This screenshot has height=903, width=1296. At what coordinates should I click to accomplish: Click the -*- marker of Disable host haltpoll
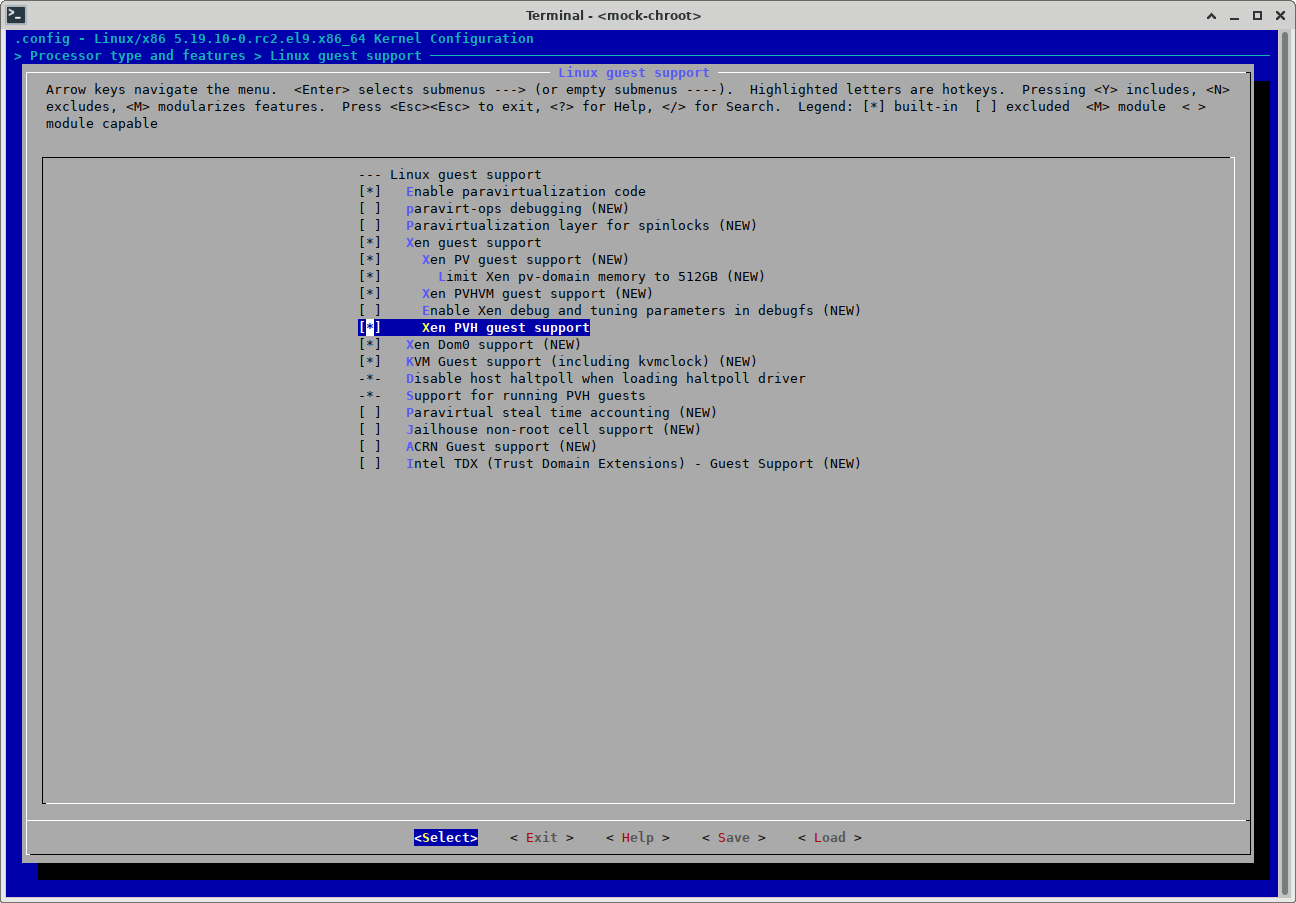[370, 378]
